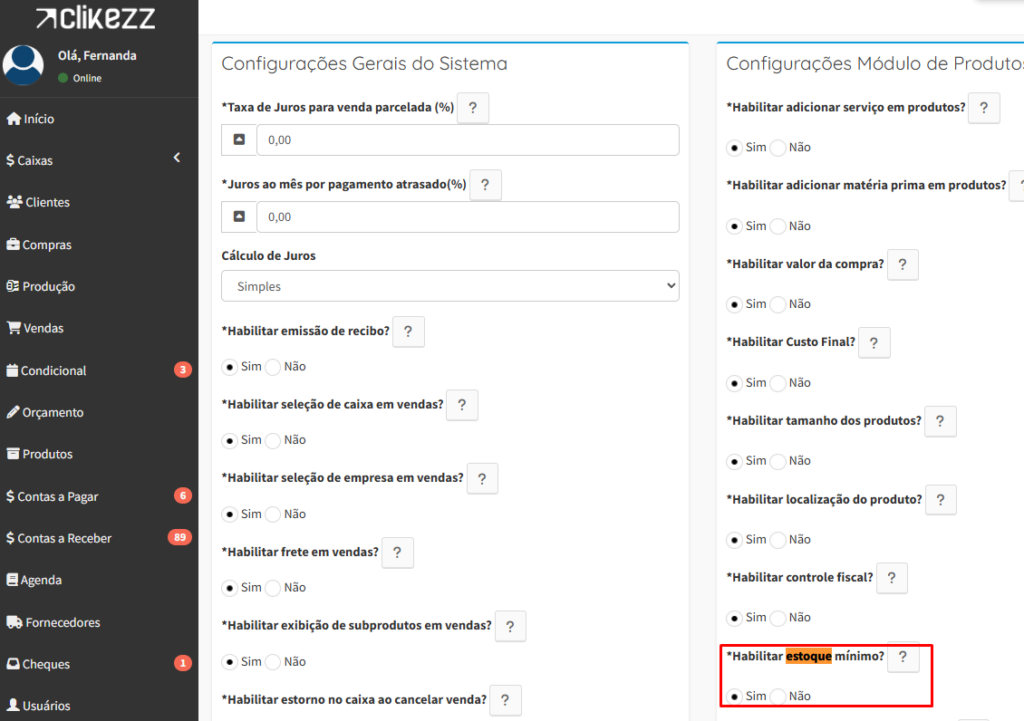Open Condicional with 3 notifications badge
The width and height of the screenshot is (1024, 721).
point(53,370)
